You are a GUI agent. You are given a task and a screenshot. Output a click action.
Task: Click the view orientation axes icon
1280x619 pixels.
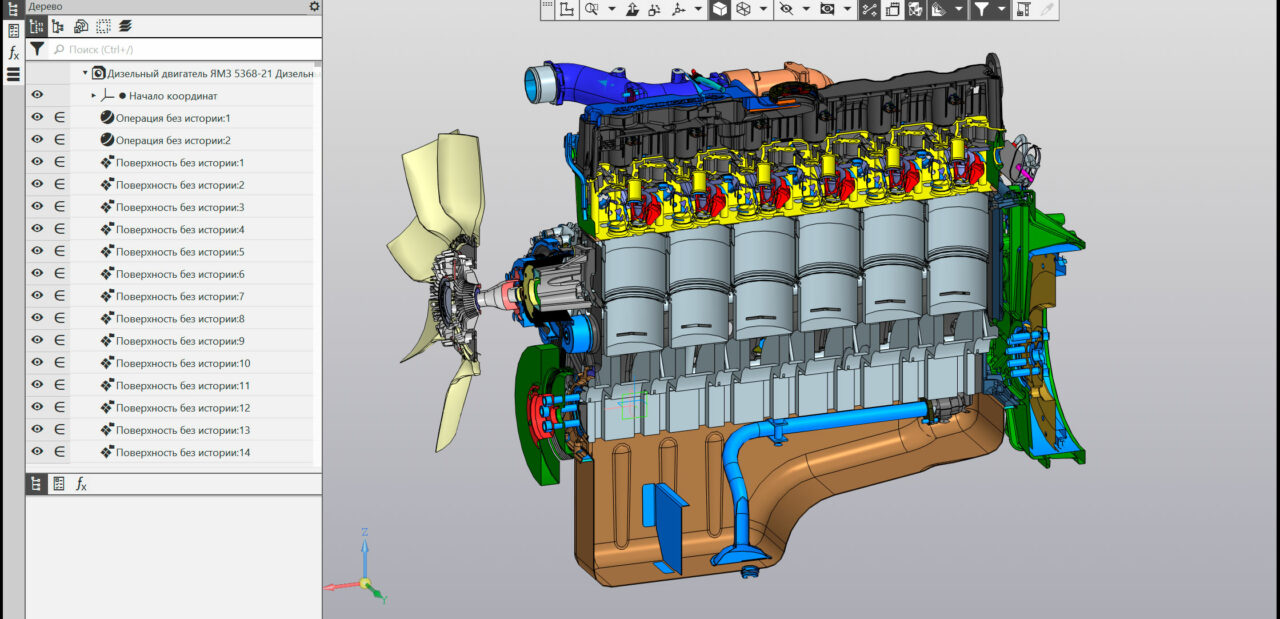[x=679, y=9]
